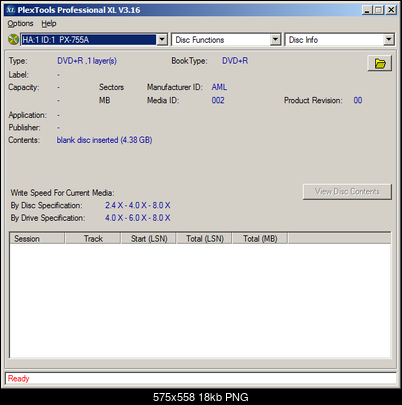Close the PlexTools Professional window
Screen dimensions: 402x405
[391, 10]
